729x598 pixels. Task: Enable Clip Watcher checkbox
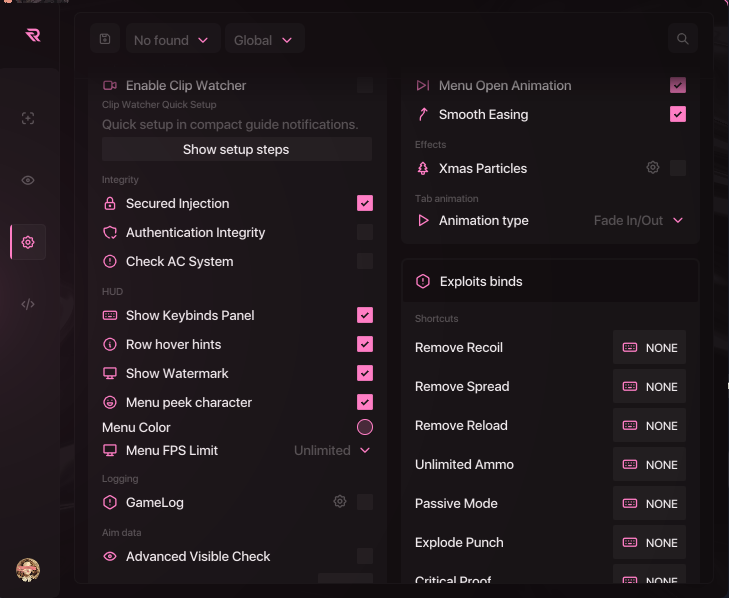[365, 86]
